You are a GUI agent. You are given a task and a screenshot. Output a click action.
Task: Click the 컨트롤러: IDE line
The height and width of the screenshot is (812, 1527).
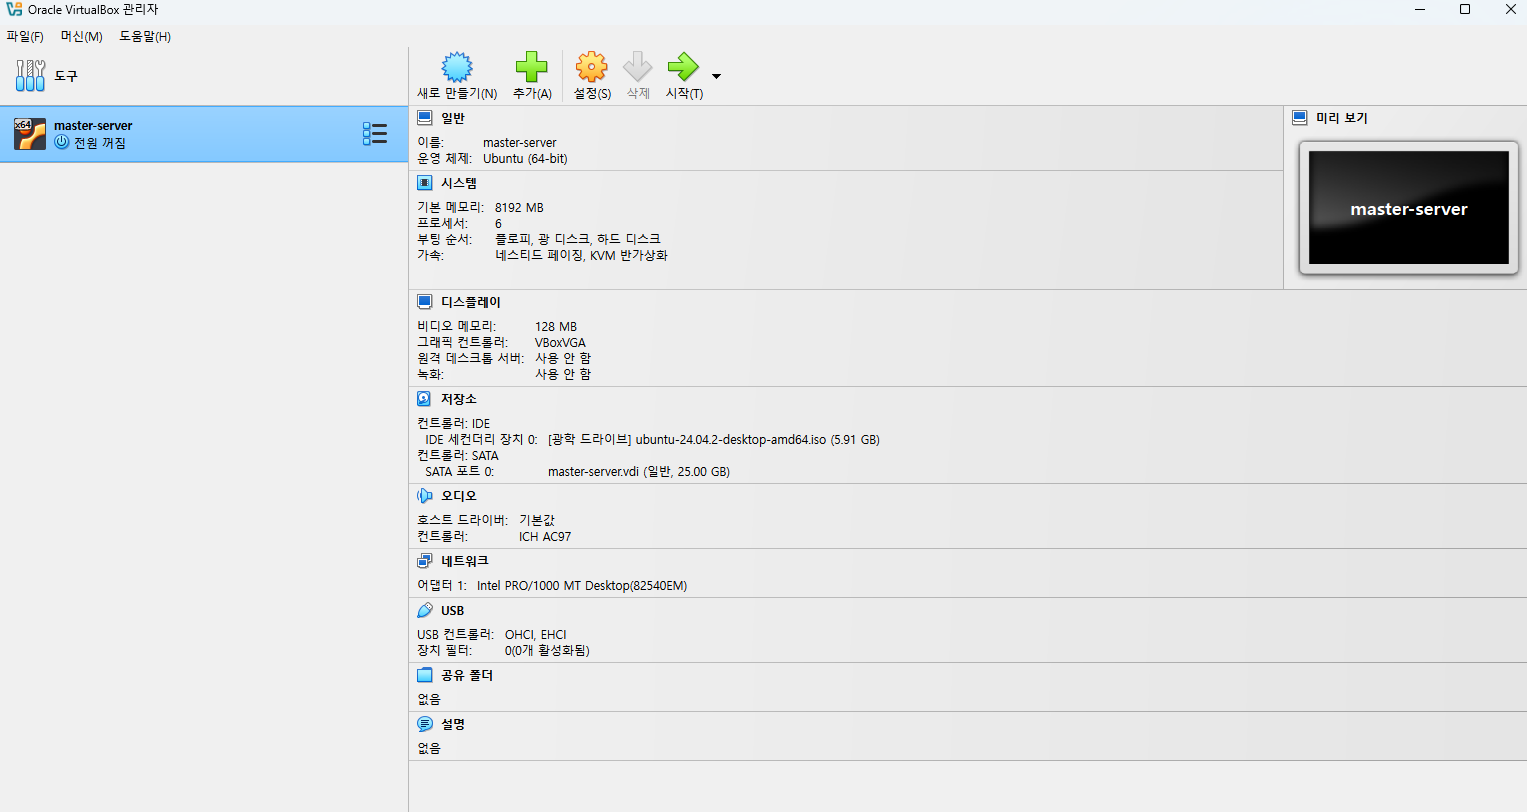(x=454, y=424)
